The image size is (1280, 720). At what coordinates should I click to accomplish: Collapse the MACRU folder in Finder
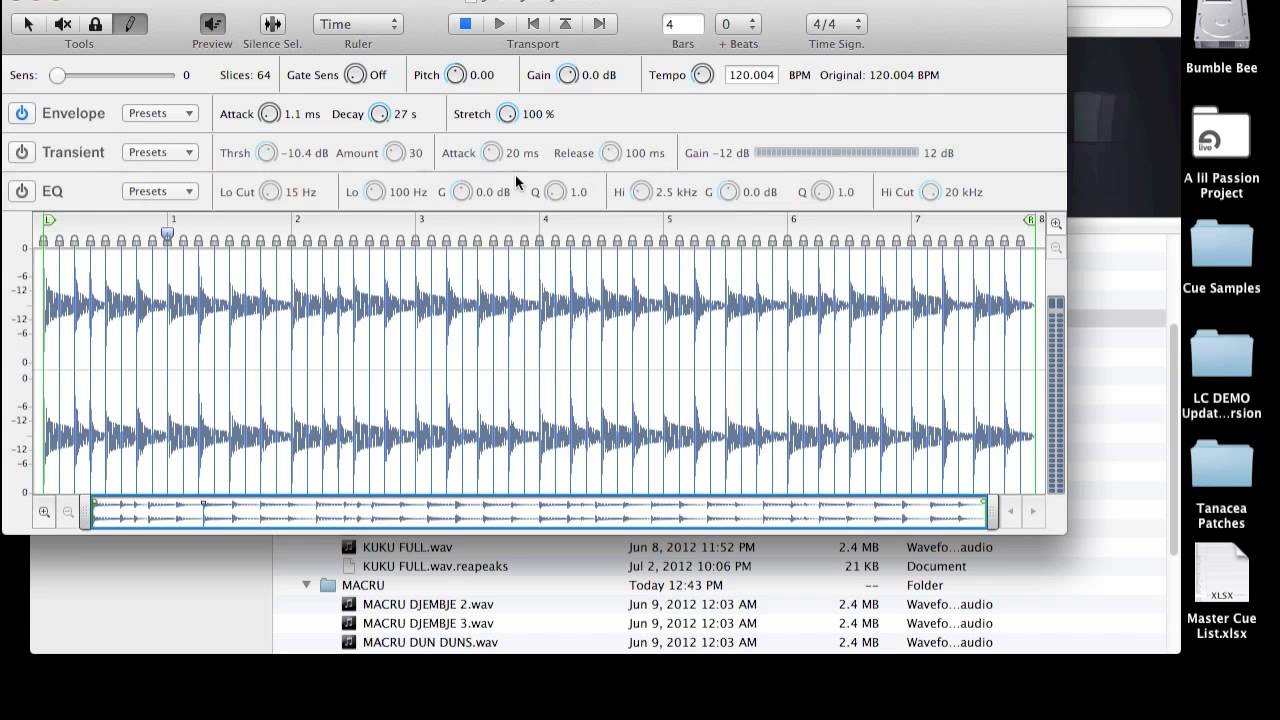307,585
